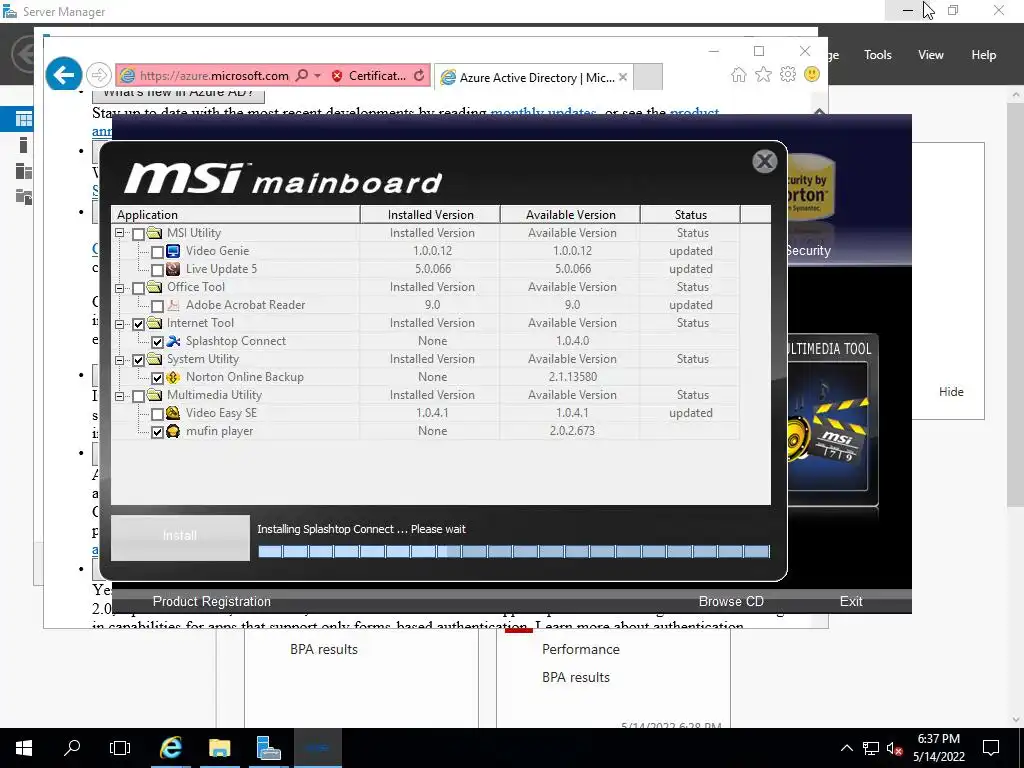Image resolution: width=1024 pixels, height=768 pixels.
Task: Collapse the Office Tool tree group
Action: (x=120, y=287)
